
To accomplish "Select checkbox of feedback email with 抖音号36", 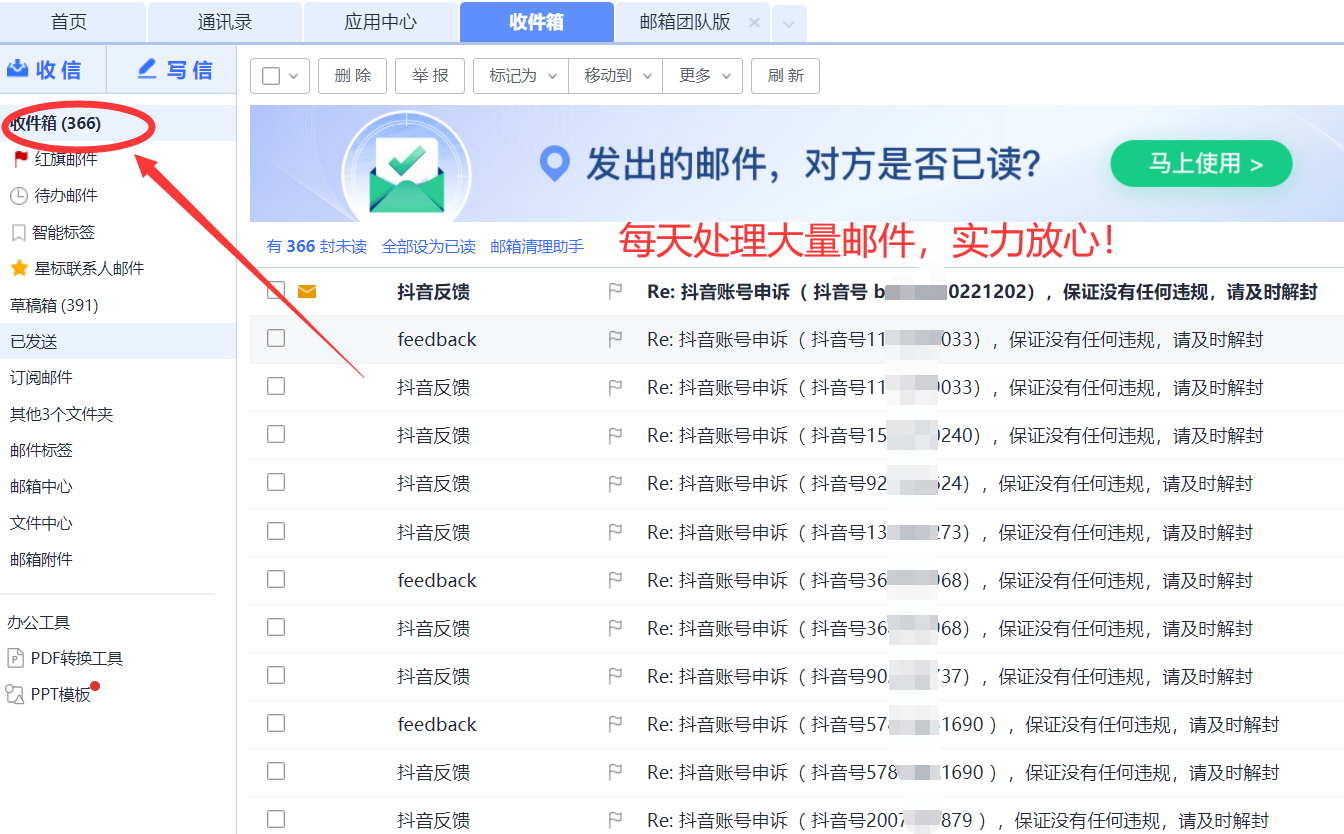I will [276, 579].
